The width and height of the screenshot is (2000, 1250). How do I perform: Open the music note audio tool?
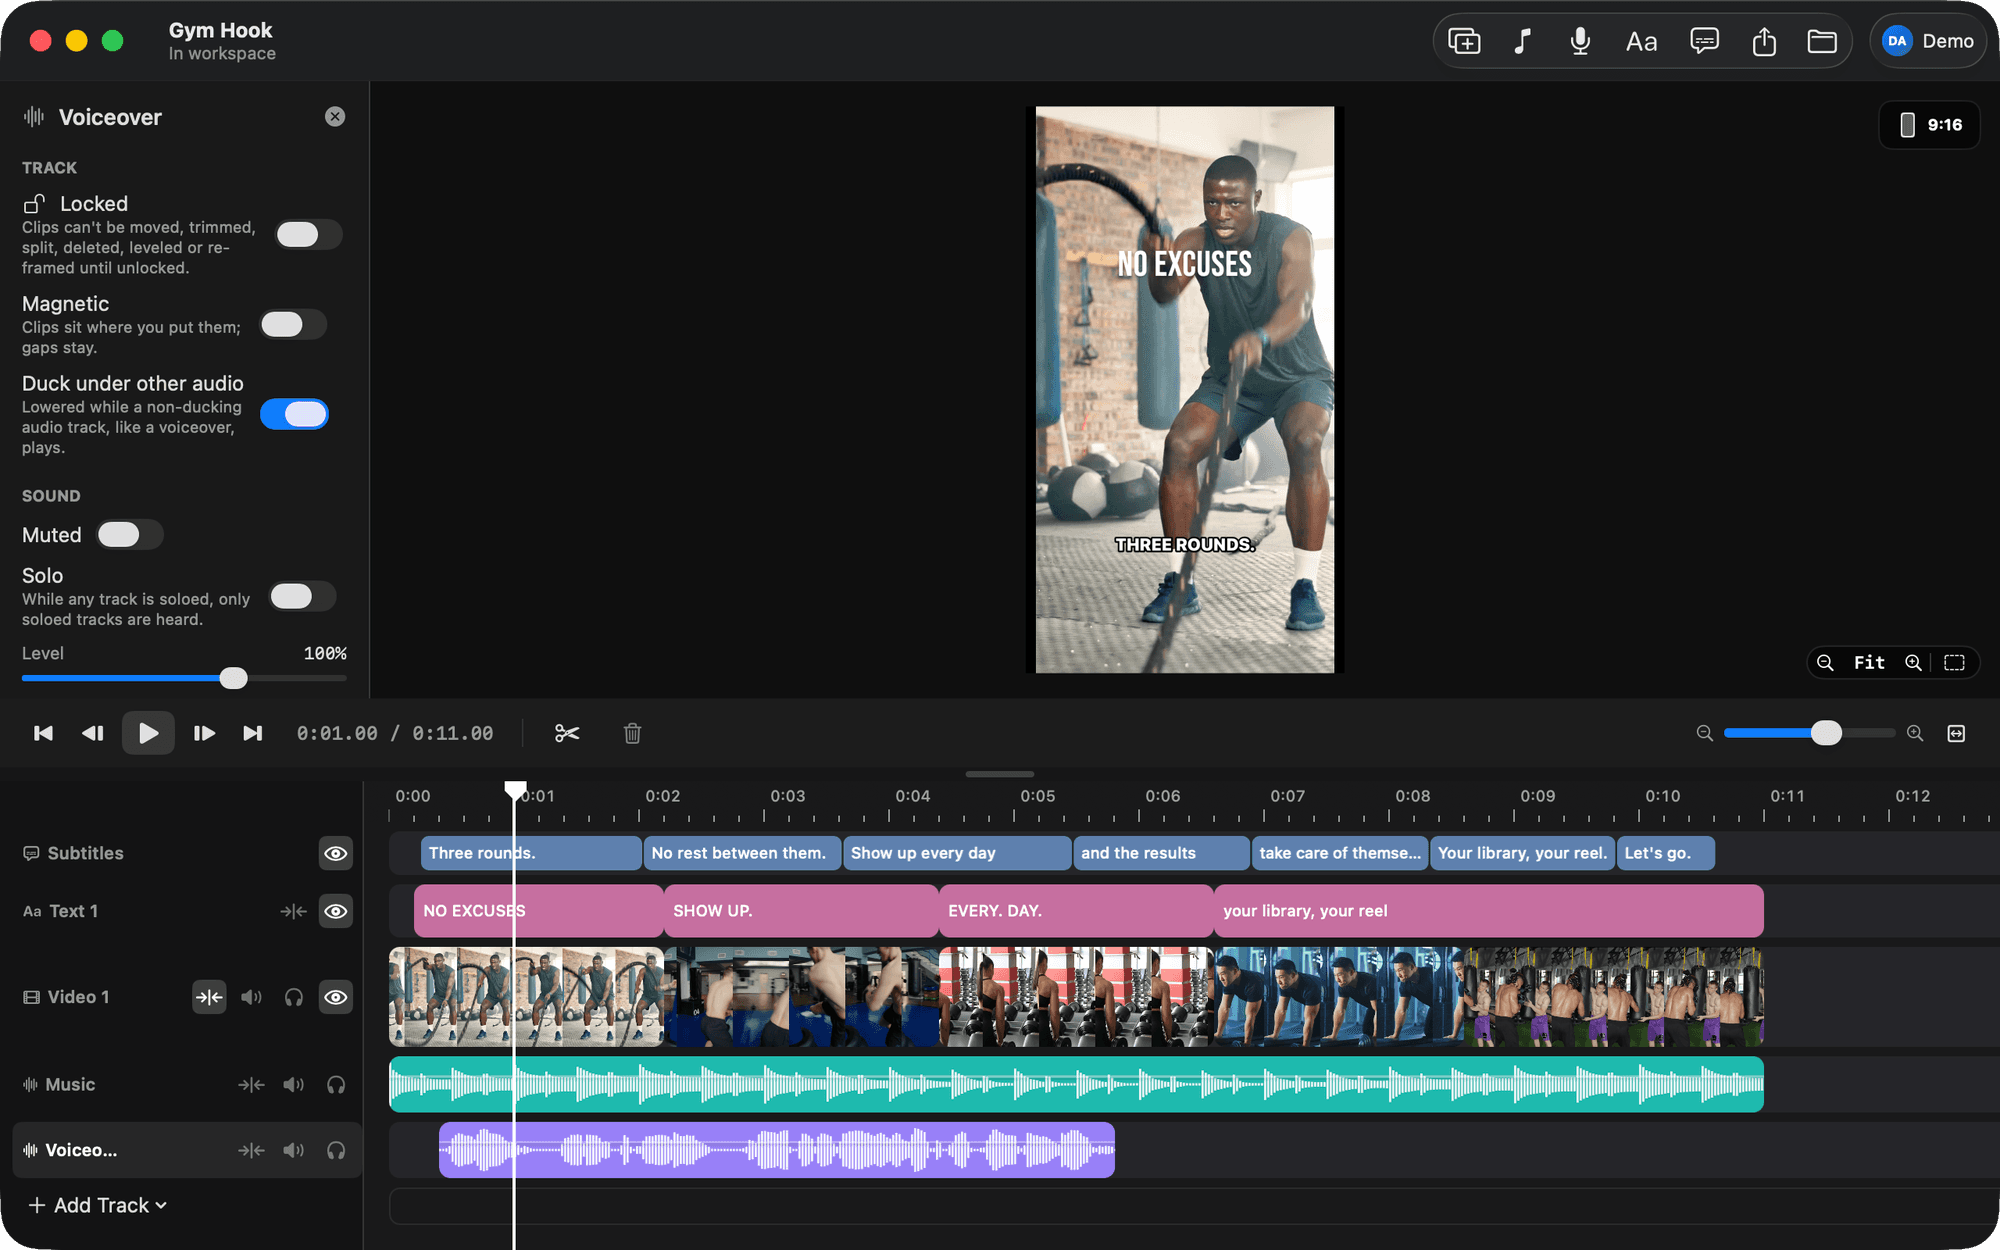pos(1522,41)
